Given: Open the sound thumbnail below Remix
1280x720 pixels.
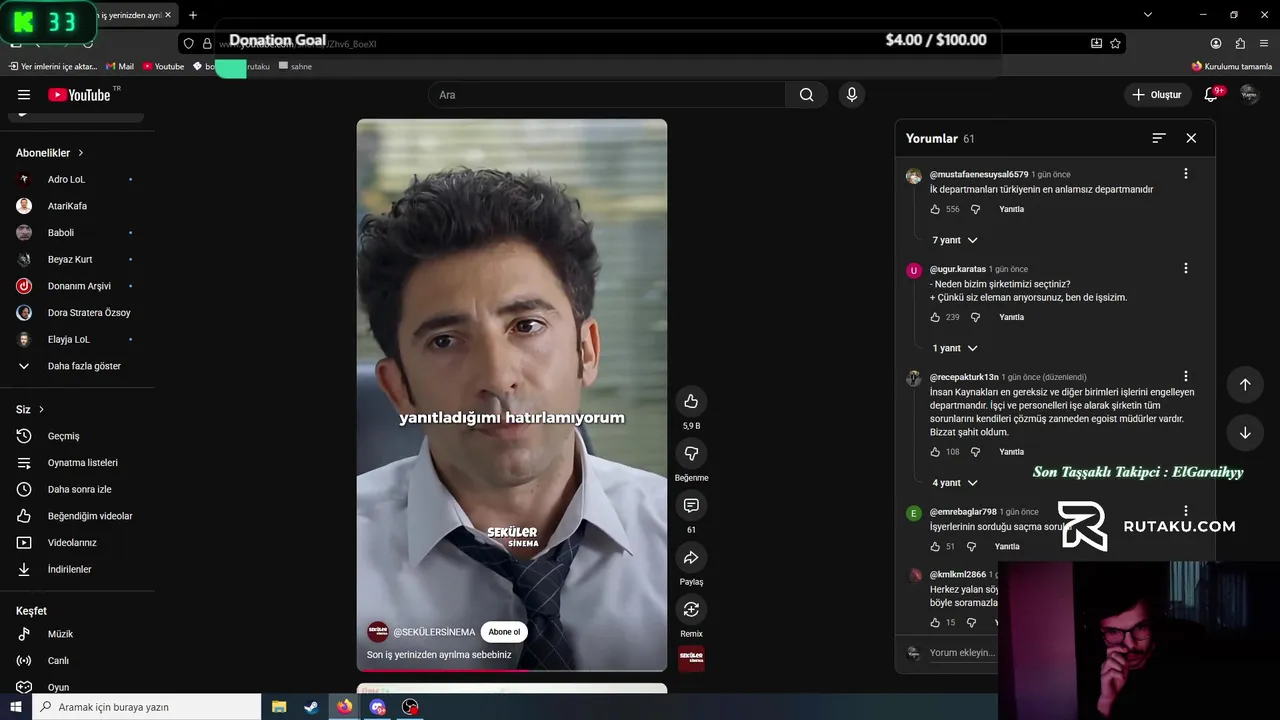Looking at the screenshot, I should tap(691, 659).
